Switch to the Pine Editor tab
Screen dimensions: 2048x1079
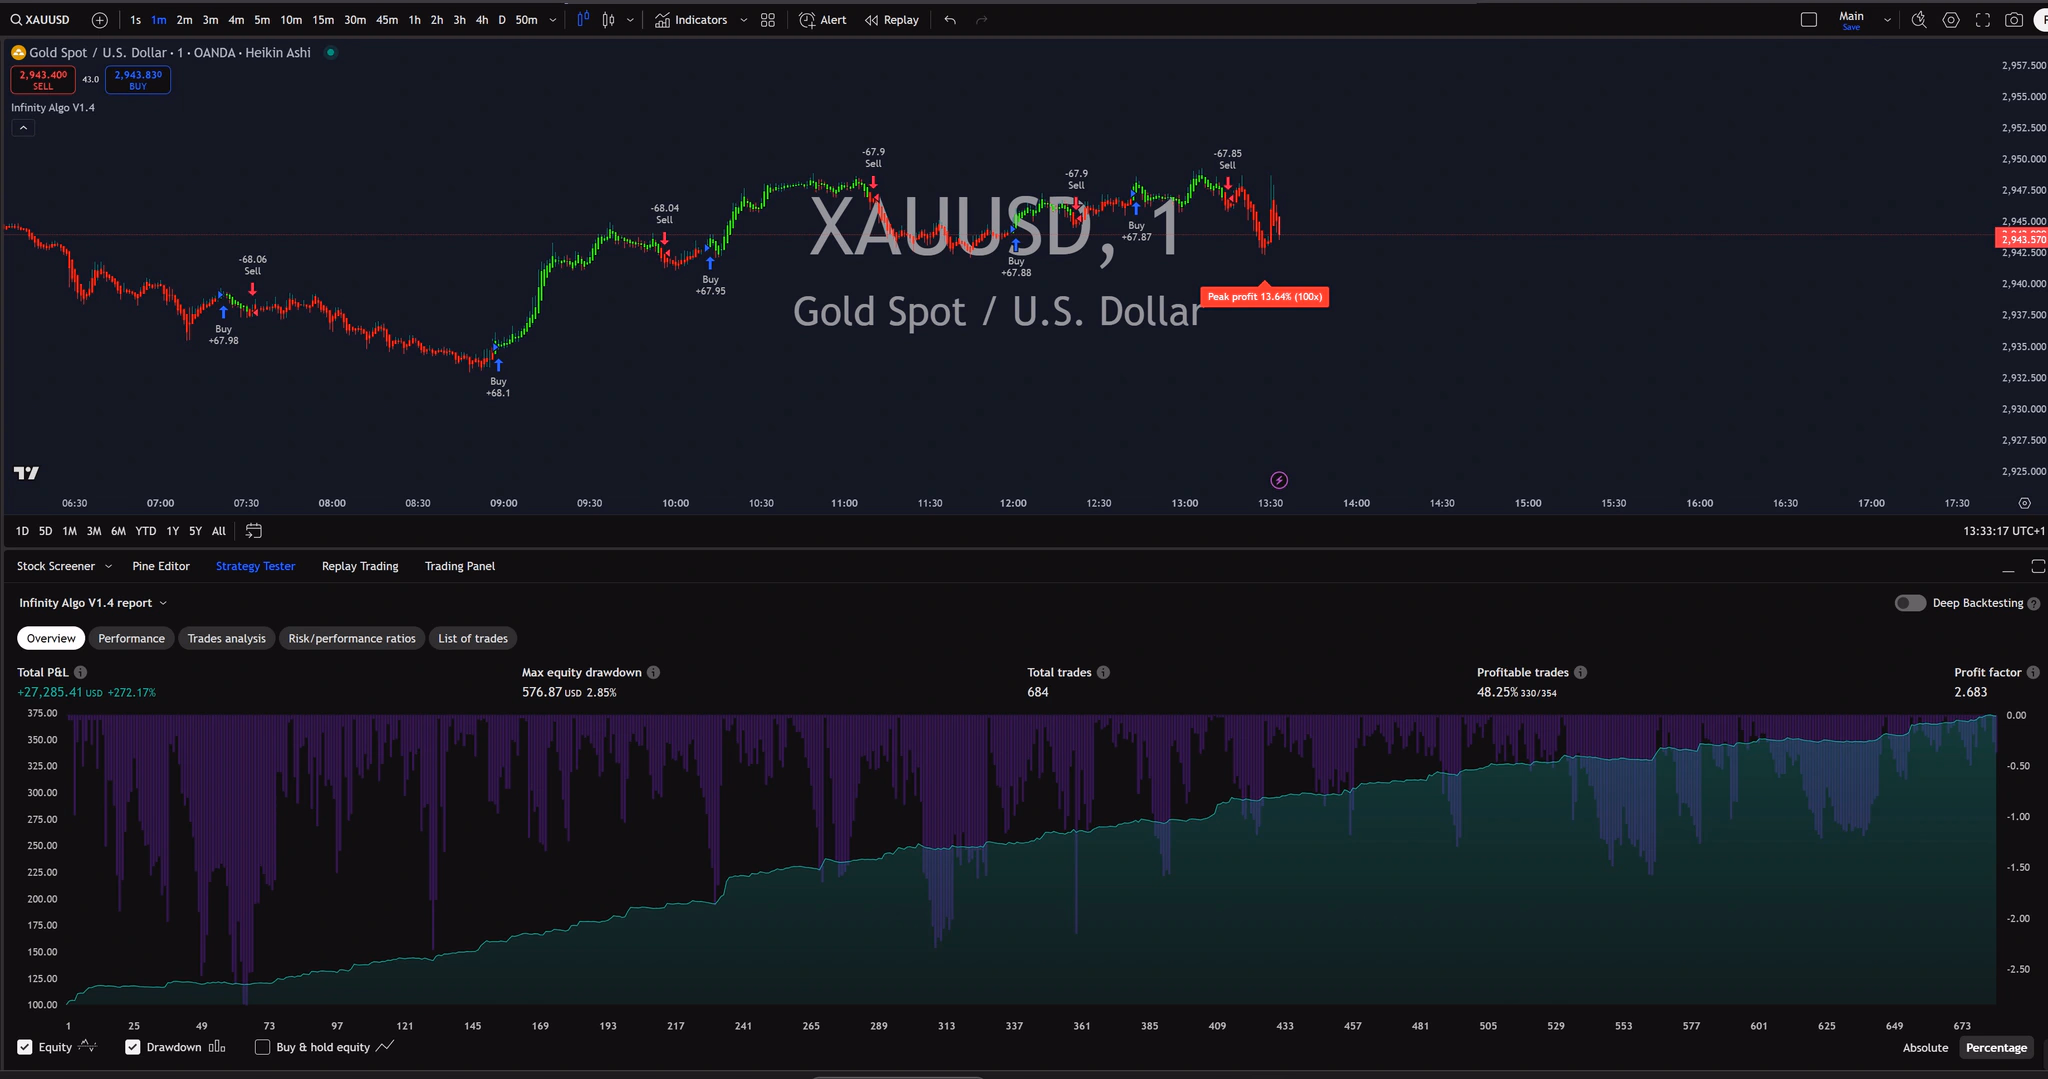[x=161, y=565]
